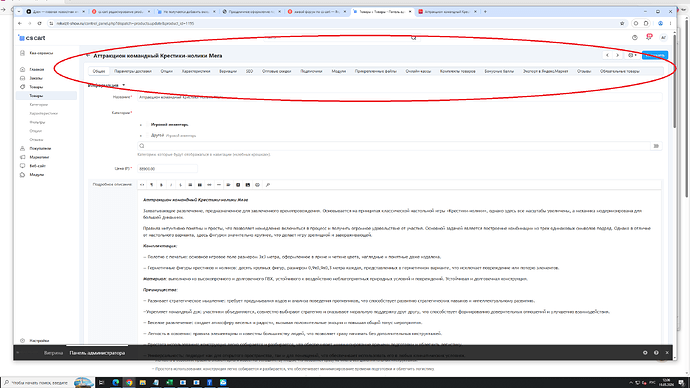
Task: Switch to the Бонусные баллы tab
Action: (499, 71)
